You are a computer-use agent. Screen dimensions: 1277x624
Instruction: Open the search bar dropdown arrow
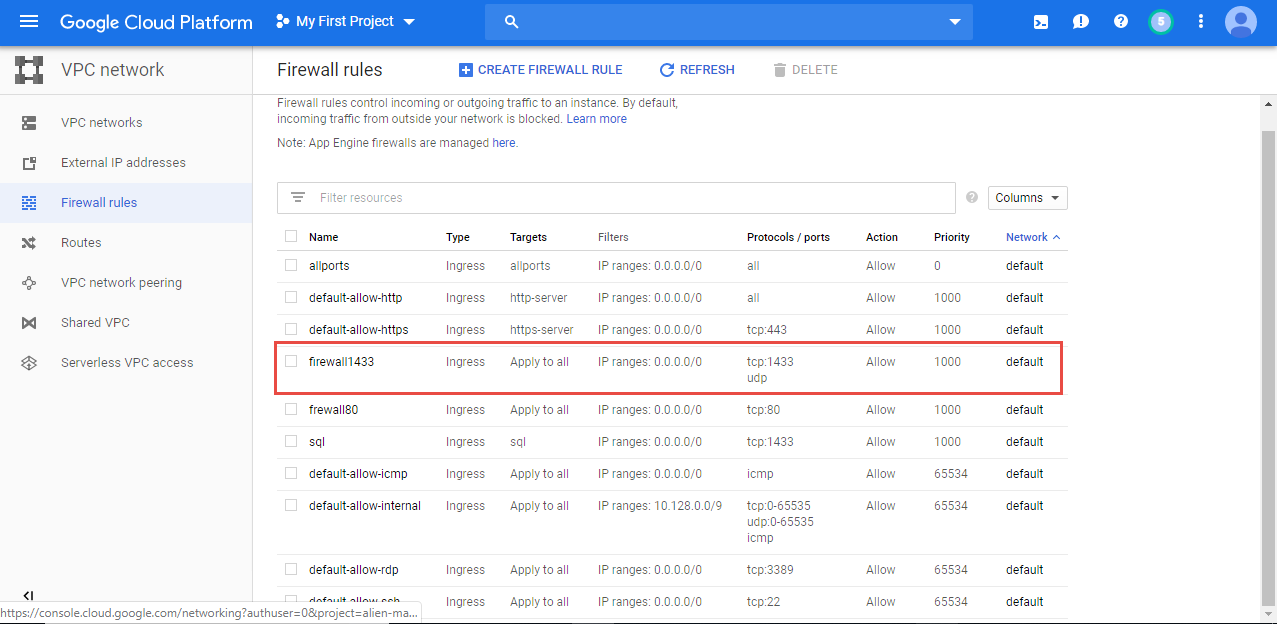[953, 21]
